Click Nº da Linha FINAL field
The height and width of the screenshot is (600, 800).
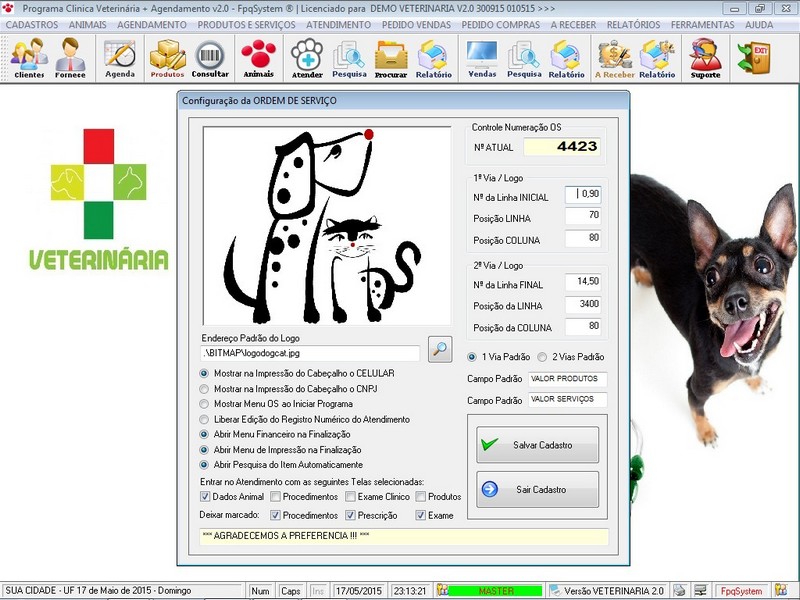583,282
